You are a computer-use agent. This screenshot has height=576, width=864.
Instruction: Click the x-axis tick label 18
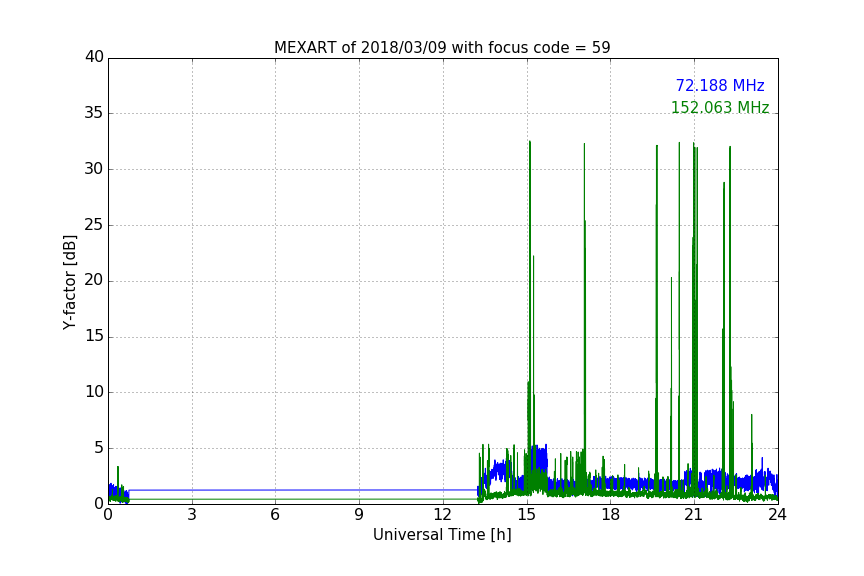[x=611, y=515]
